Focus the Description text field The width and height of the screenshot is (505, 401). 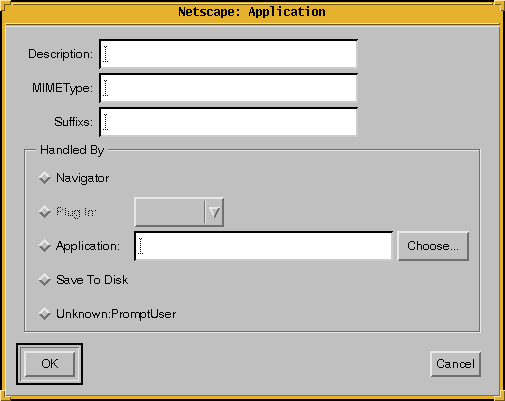click(x=228, y=54)
